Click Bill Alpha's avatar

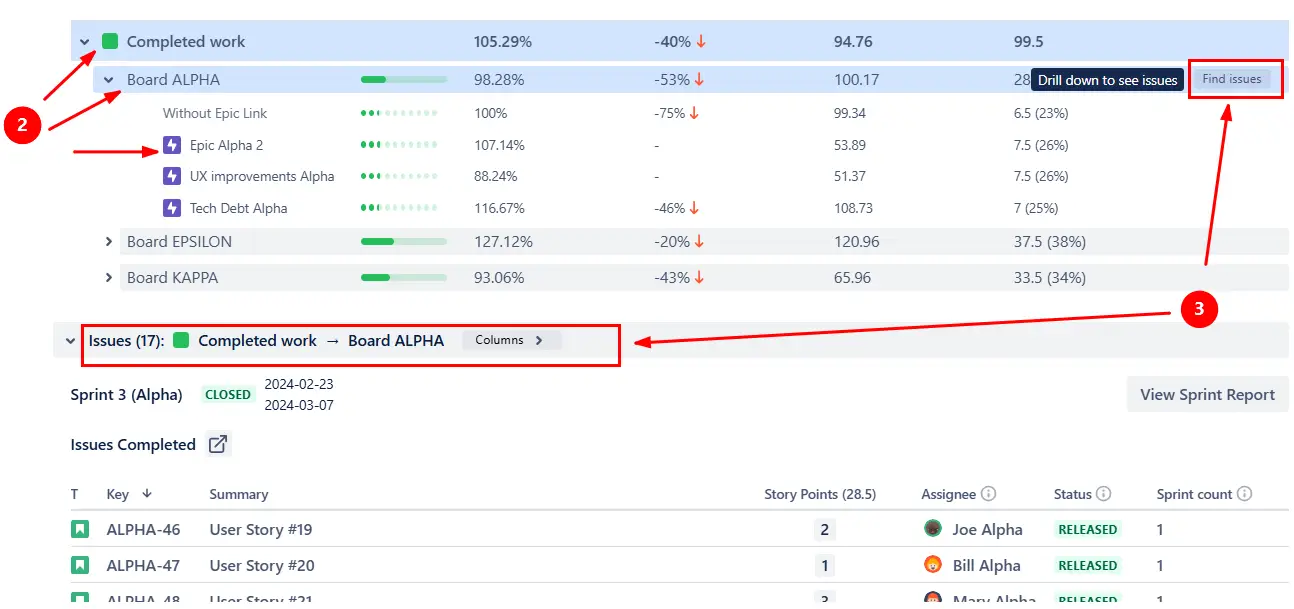933,565
